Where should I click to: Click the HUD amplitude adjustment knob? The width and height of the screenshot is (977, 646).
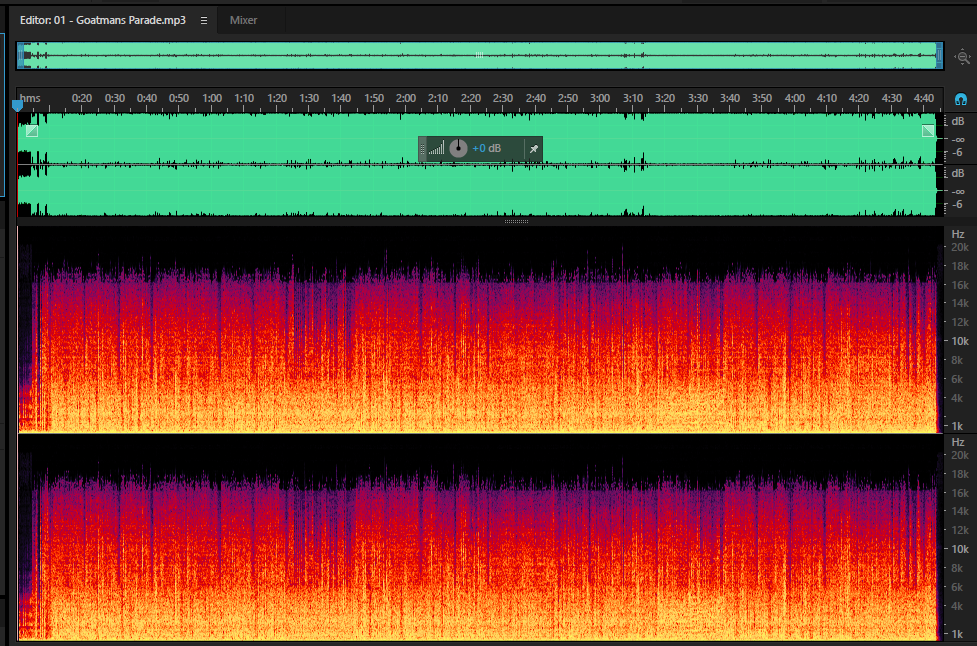coord(458,148)
